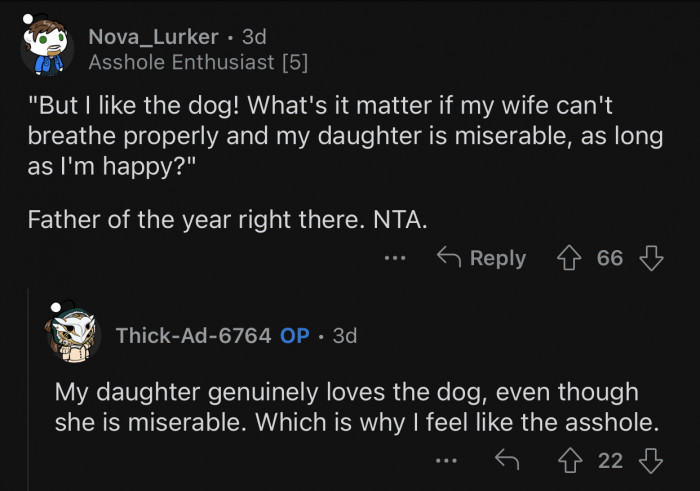Open Thick-Ad-6764's profile via username

click(193, 335)
